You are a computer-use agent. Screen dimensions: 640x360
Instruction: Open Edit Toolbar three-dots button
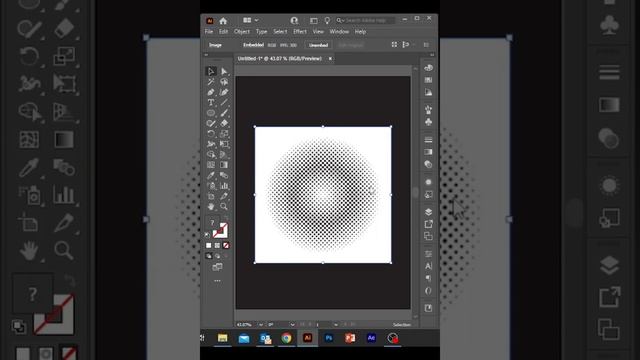[217, 281]
